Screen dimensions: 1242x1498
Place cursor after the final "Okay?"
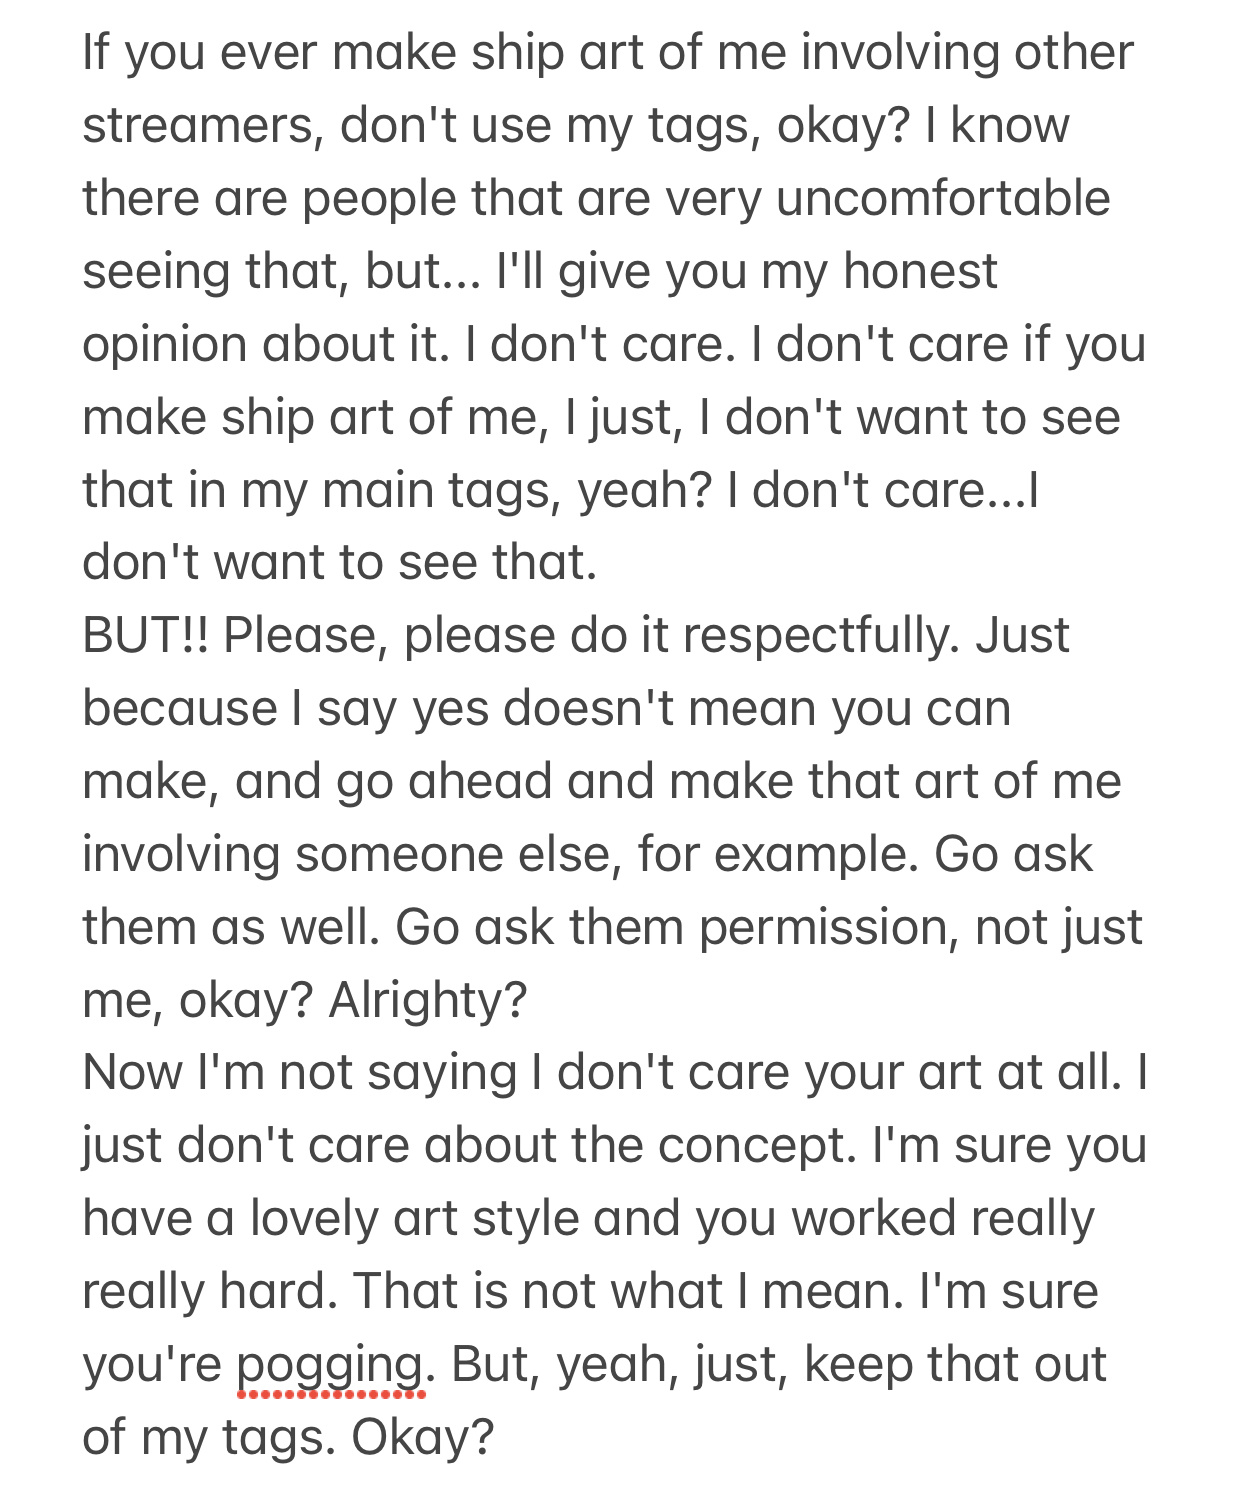tap(496, 1438)
